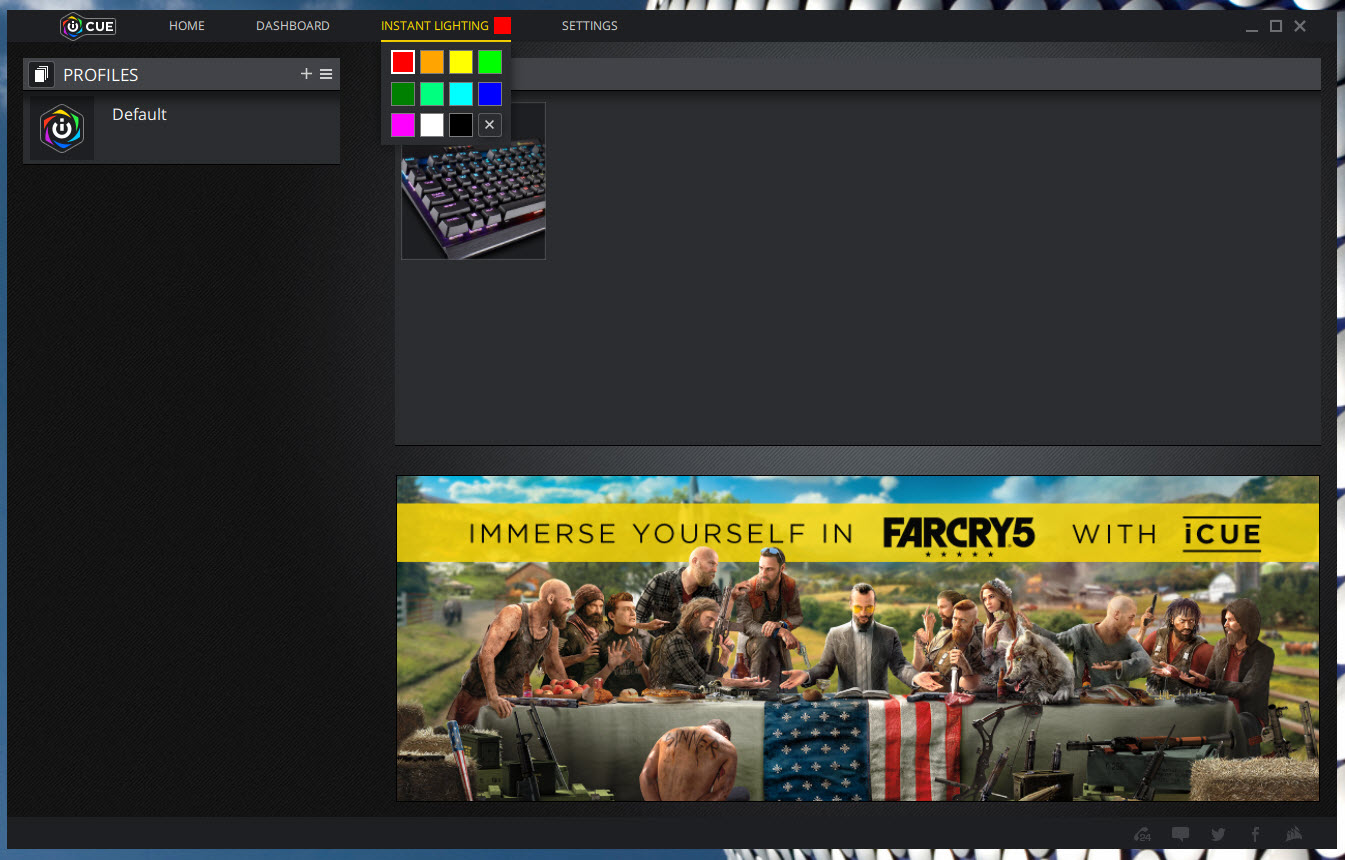Select the dark green lighting swatch

[403, 94]
